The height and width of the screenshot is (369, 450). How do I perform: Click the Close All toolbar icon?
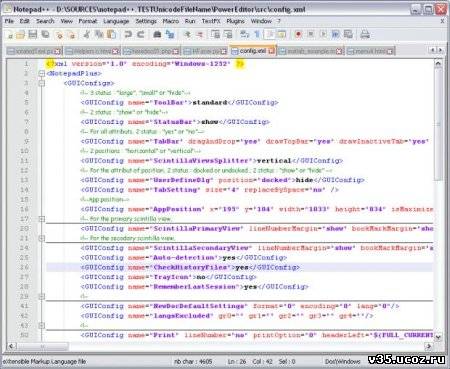coord(71,34)
